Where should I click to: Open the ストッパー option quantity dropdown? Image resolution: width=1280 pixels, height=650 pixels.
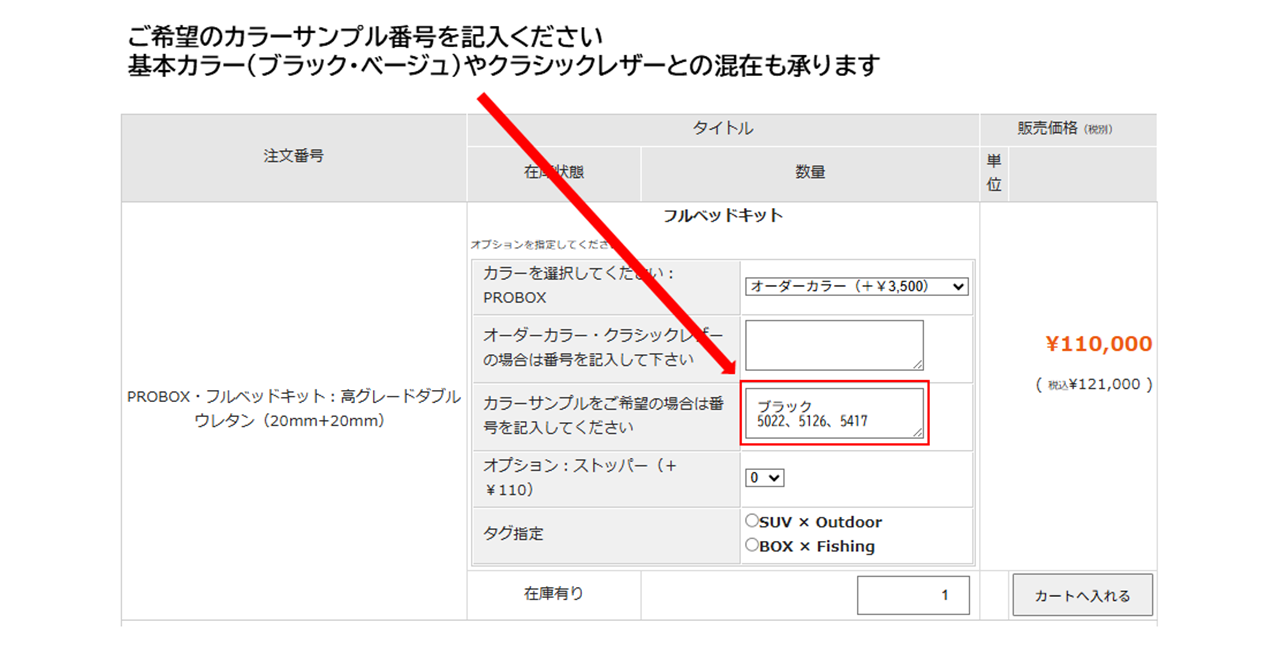[765, 478]
